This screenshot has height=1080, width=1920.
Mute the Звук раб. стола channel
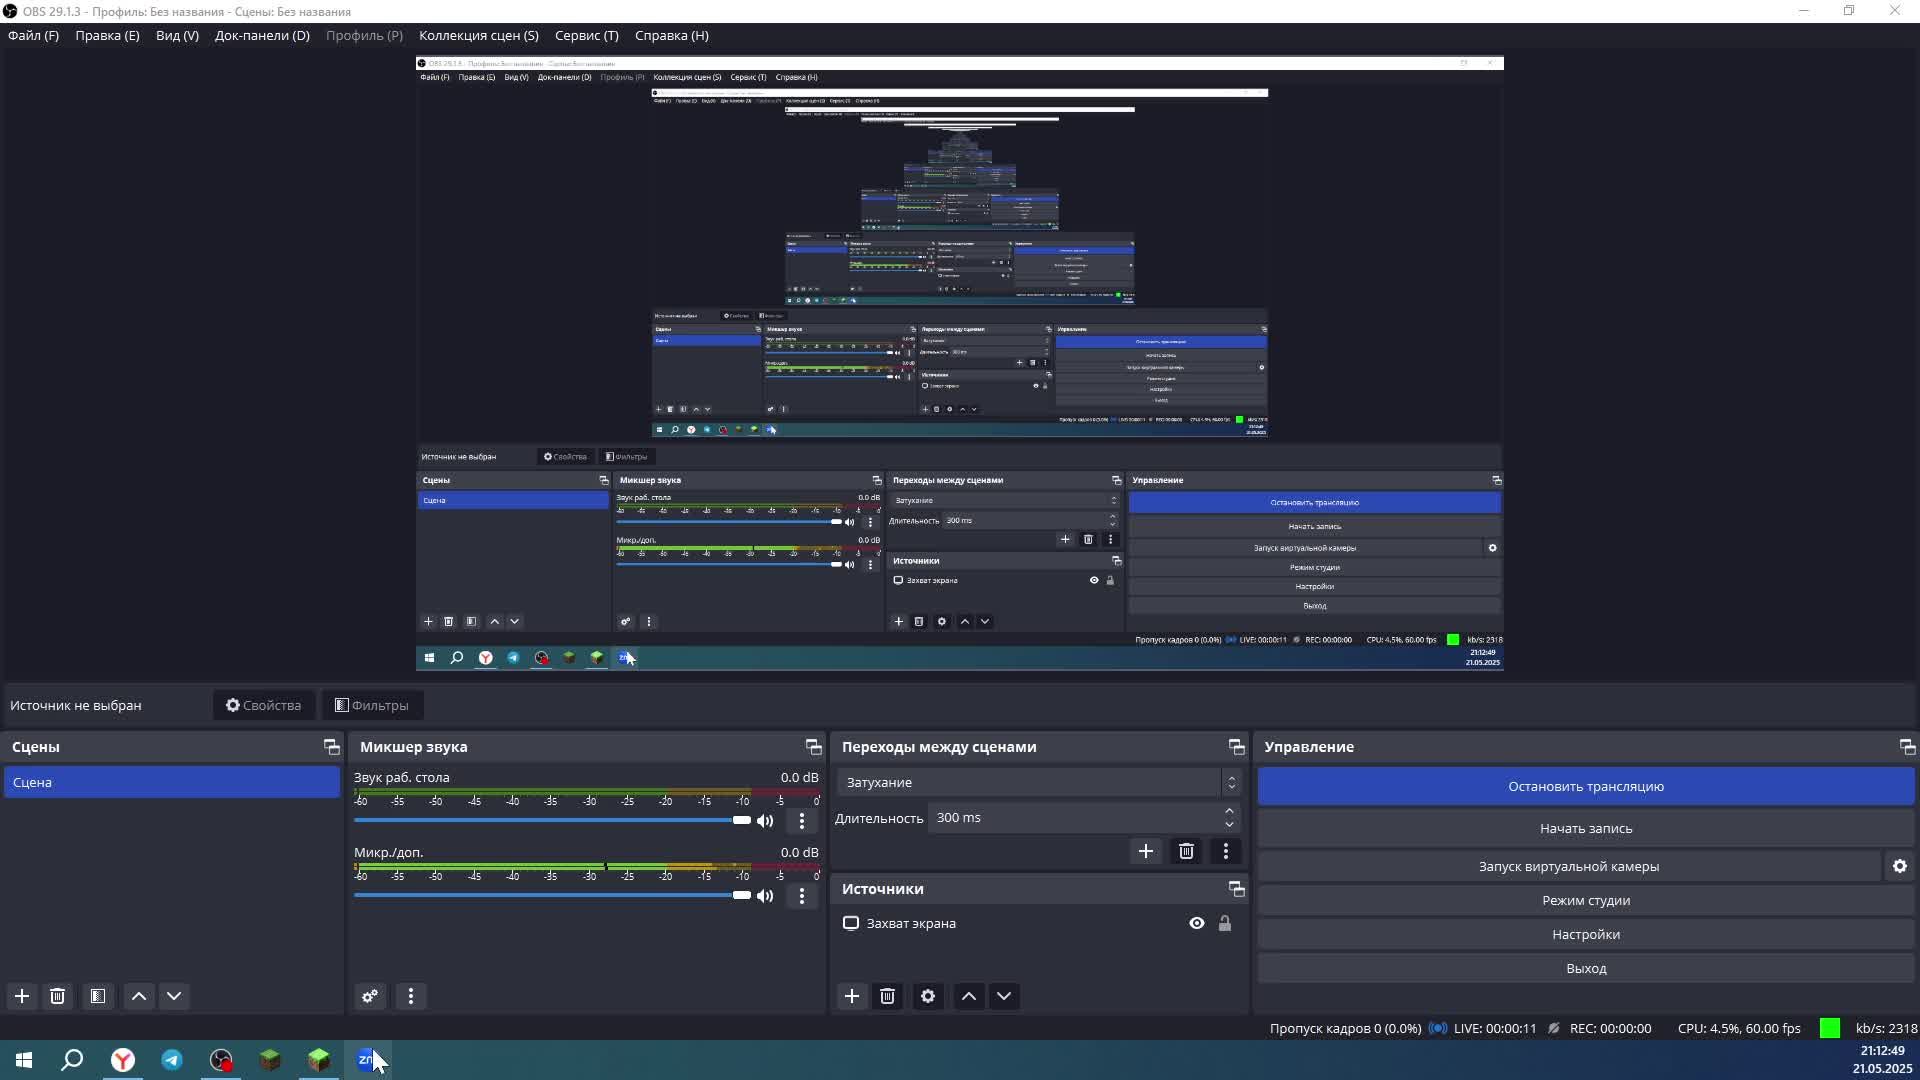[765, 821]
